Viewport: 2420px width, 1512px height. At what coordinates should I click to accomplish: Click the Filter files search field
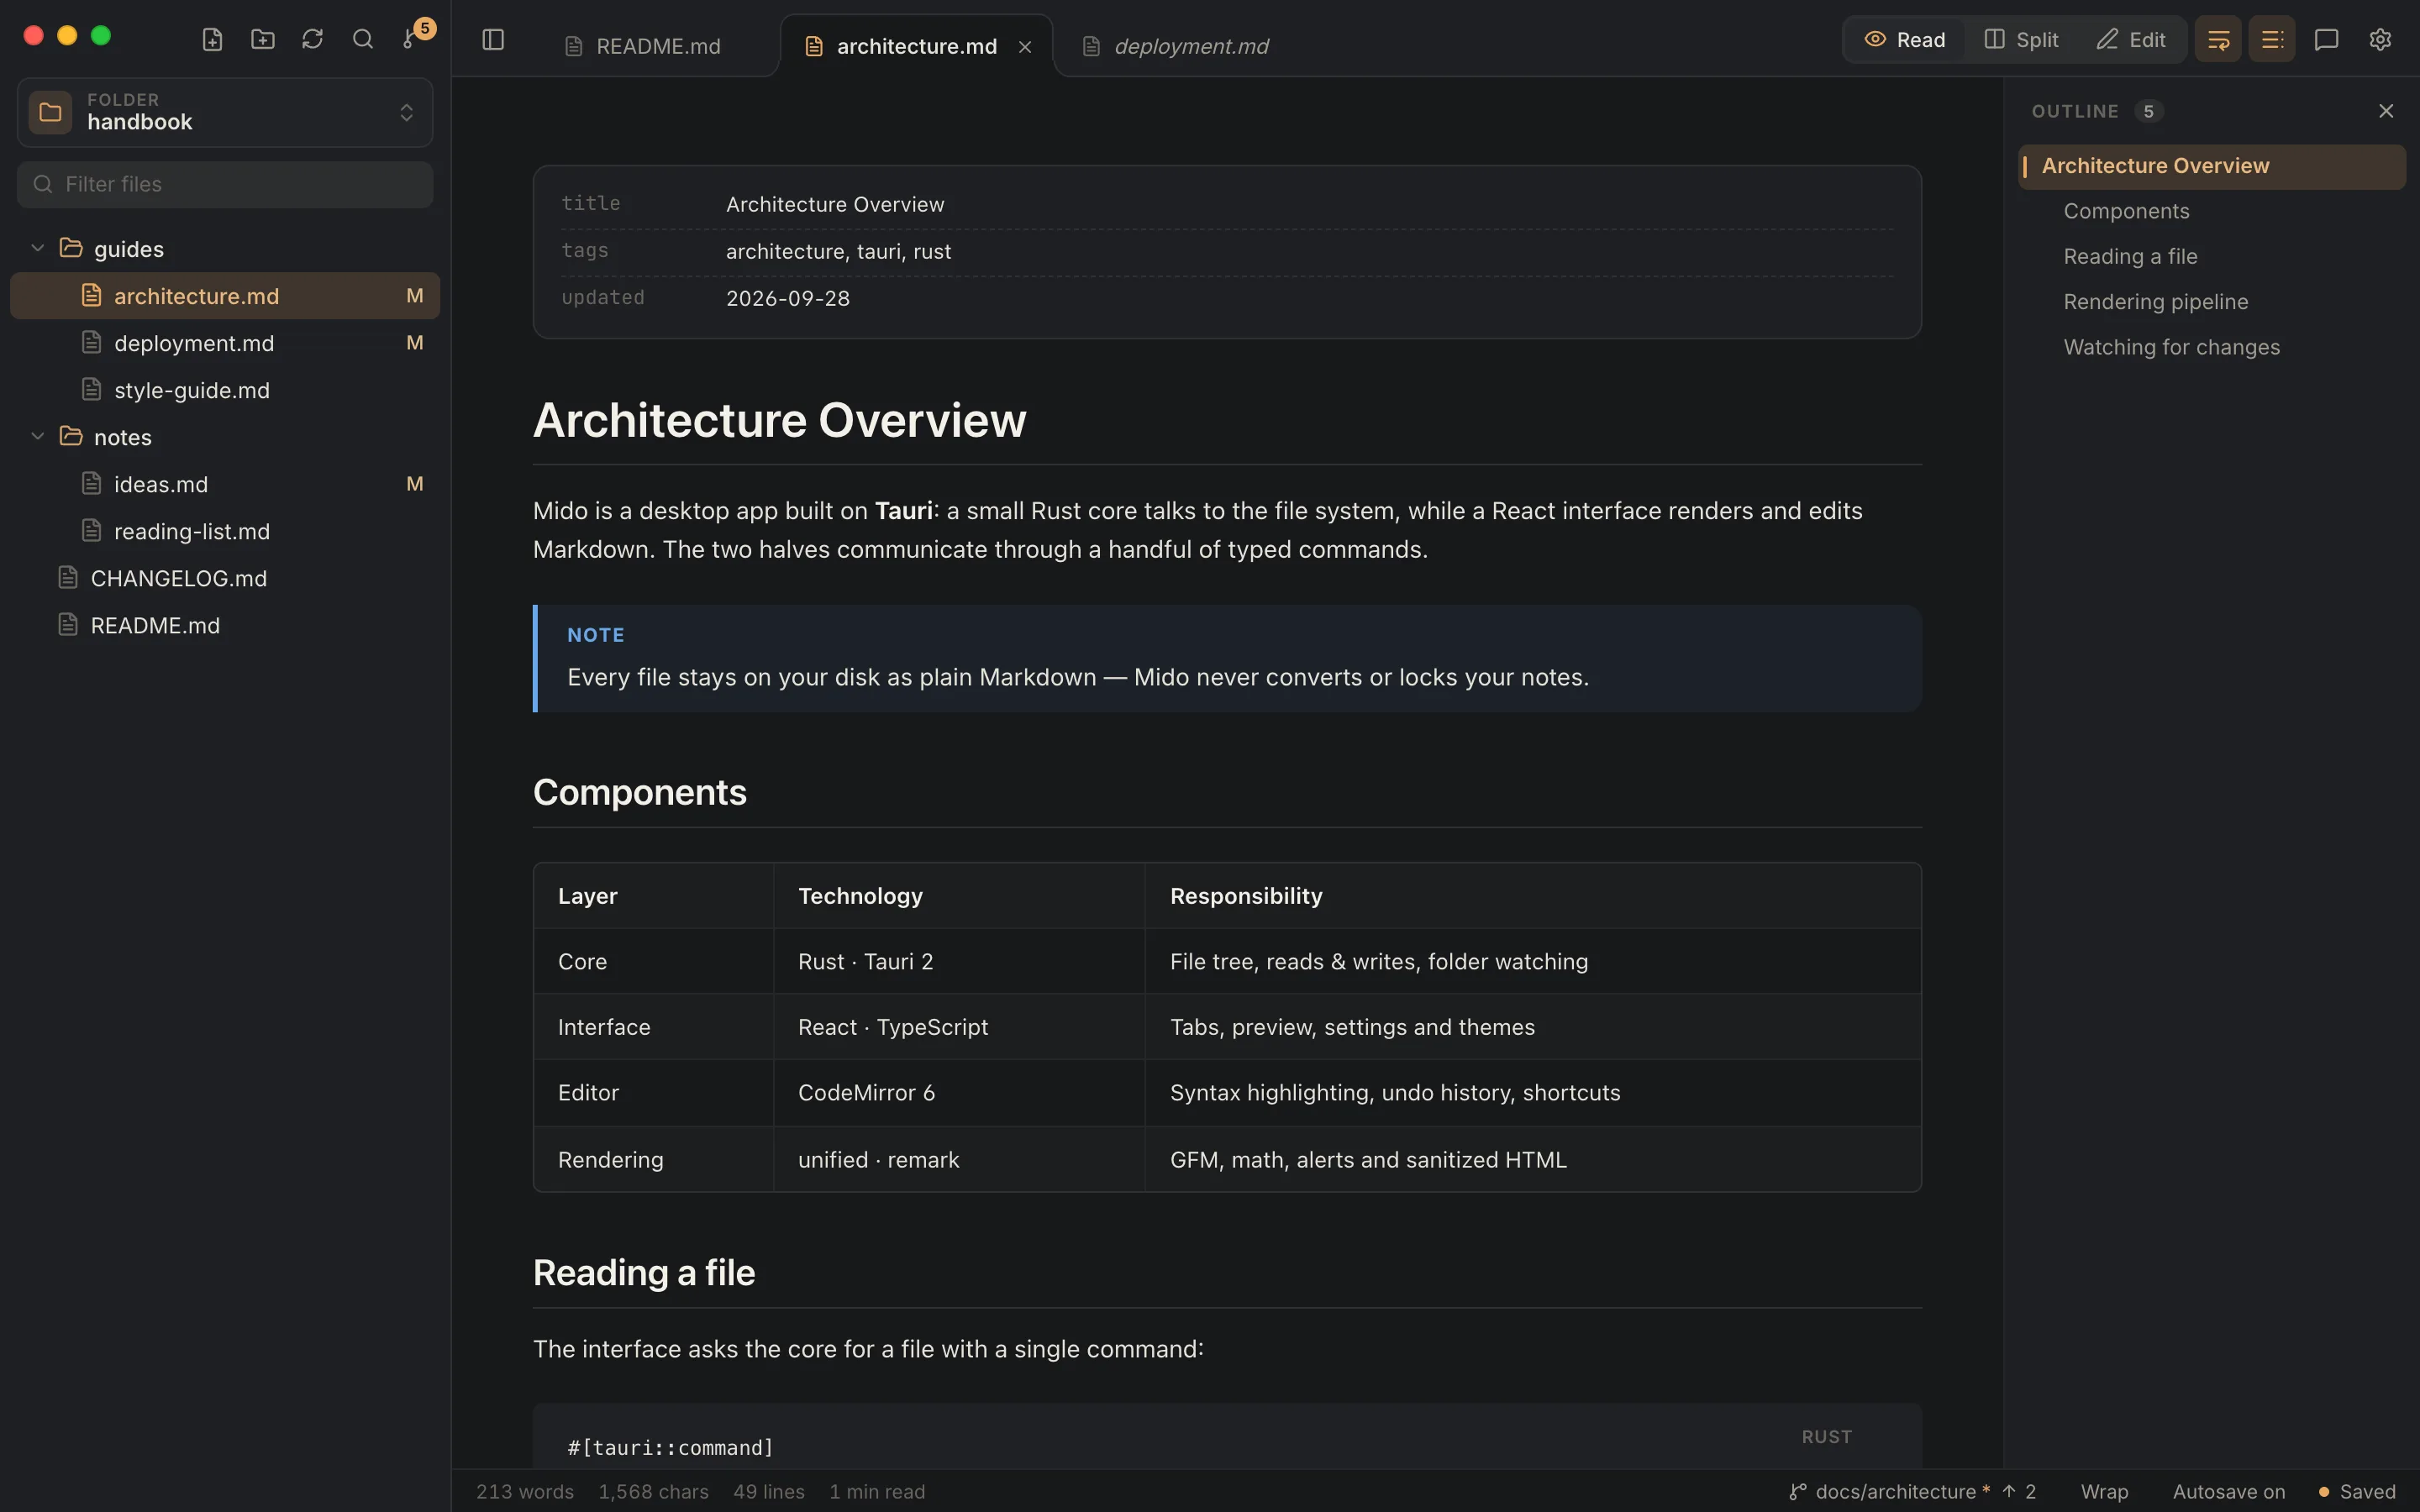(x=225, y=184)
